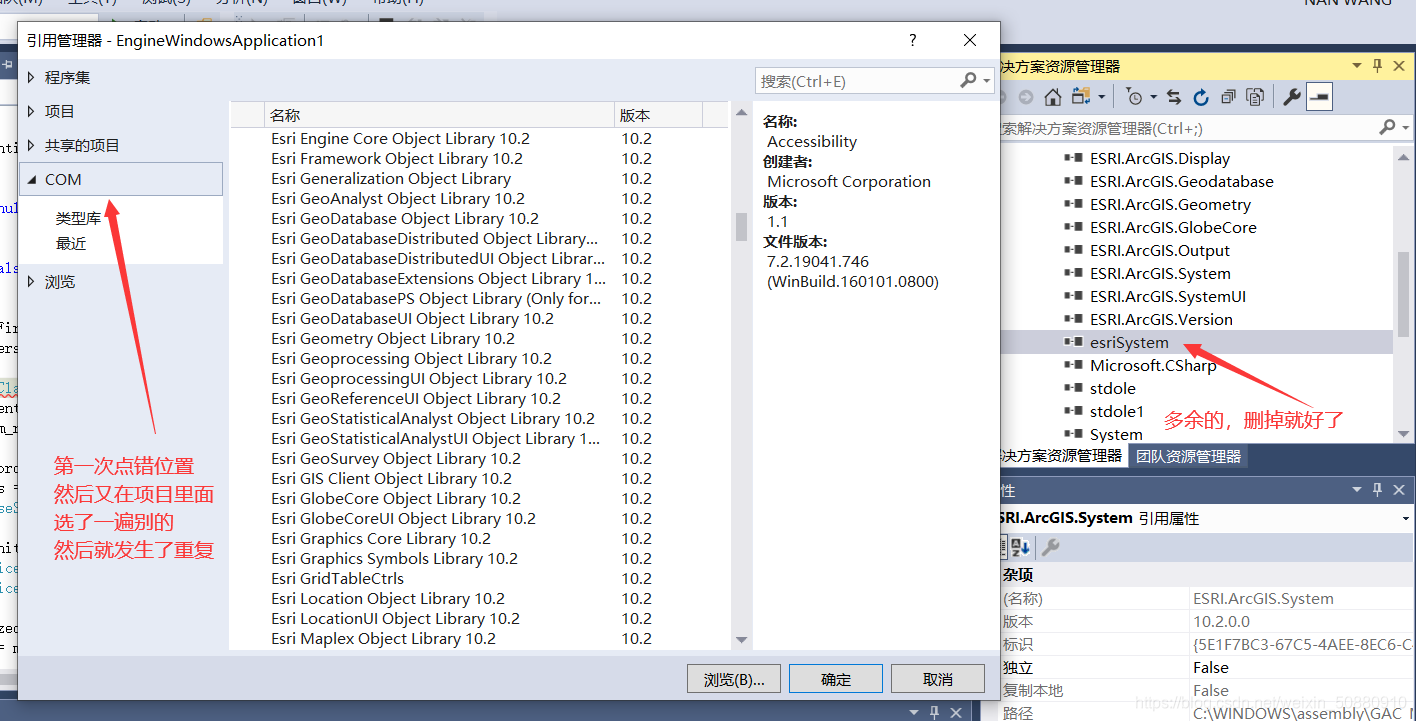
Task: Open the Properties window options dropdown
Action: (1357, 490)
